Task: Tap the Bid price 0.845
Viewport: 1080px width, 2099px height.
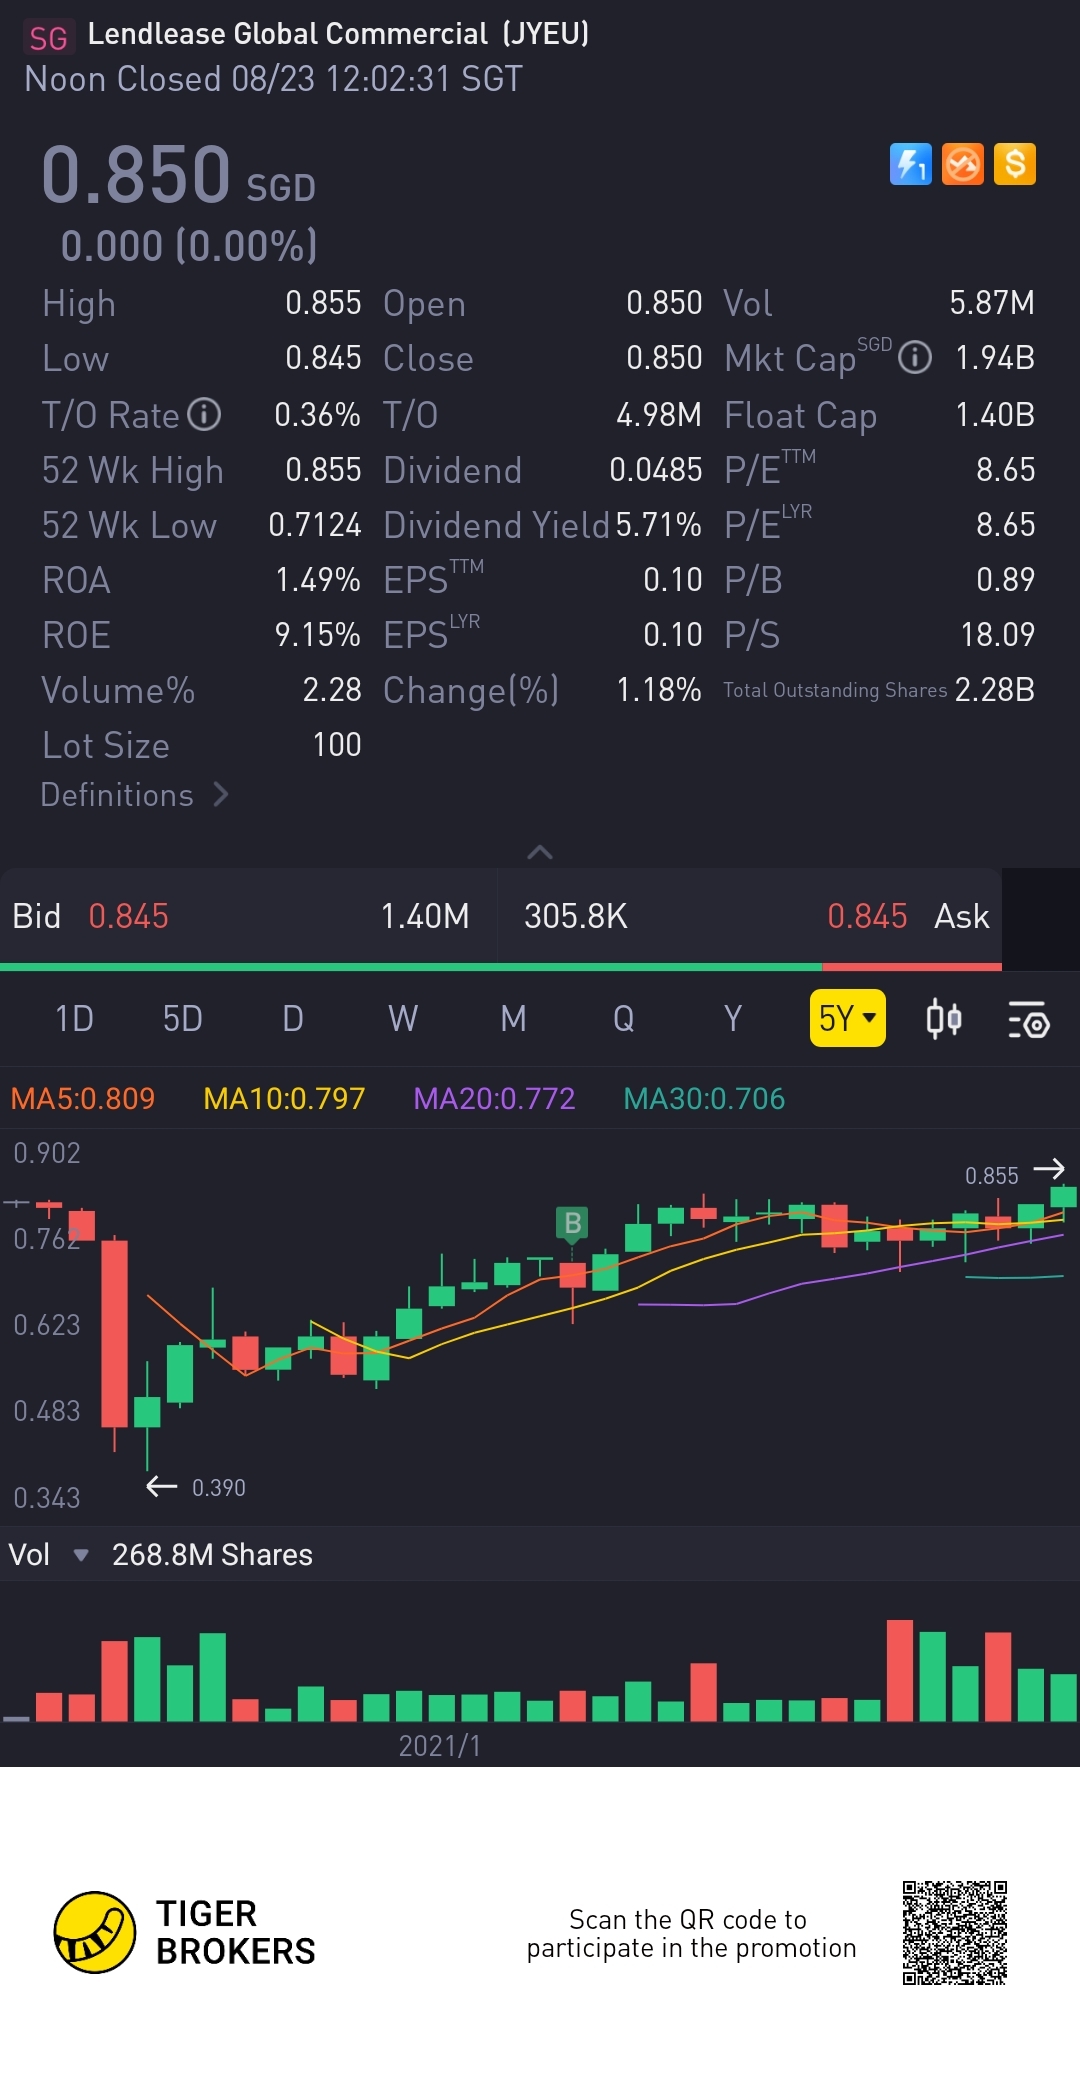Action: (128, 916)
